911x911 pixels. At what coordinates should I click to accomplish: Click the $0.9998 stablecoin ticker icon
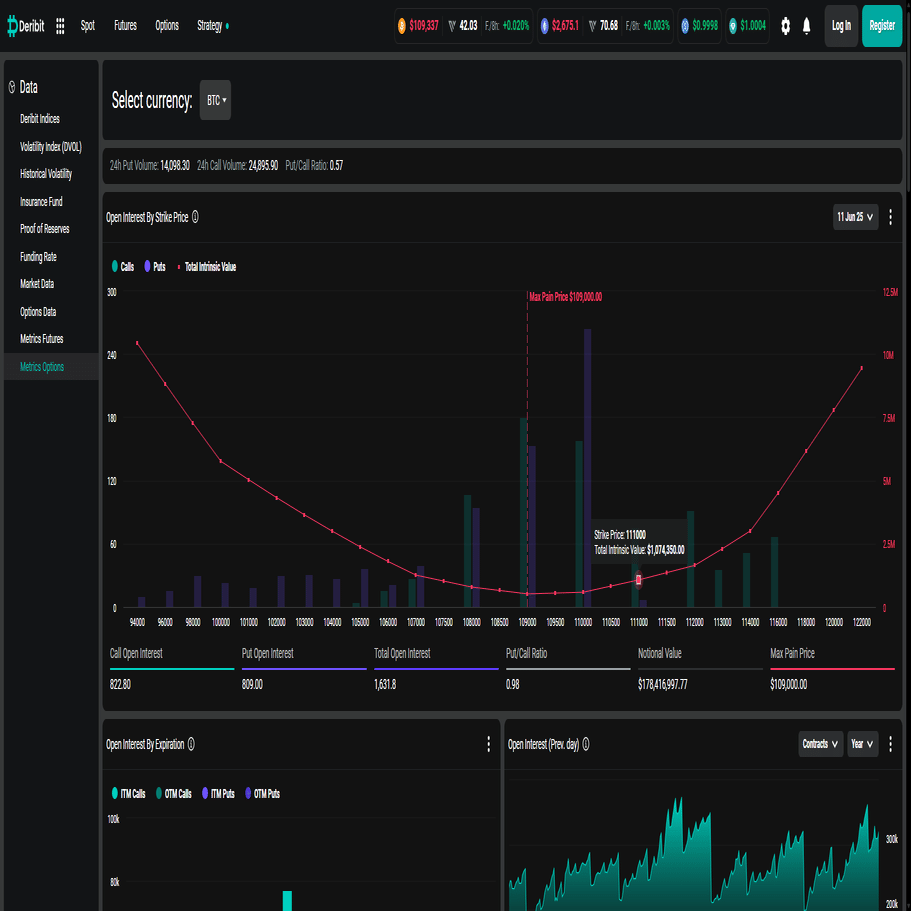click(685, 26)
